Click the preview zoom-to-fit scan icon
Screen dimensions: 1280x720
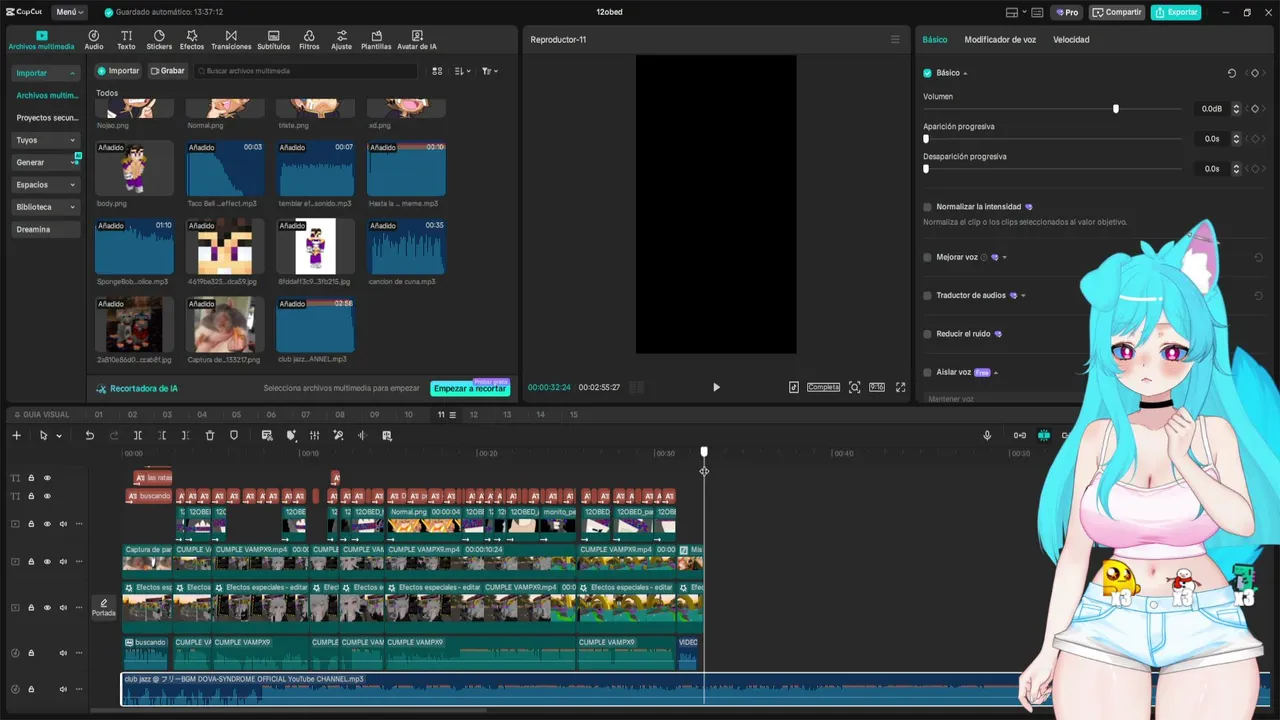click(854, 388)
